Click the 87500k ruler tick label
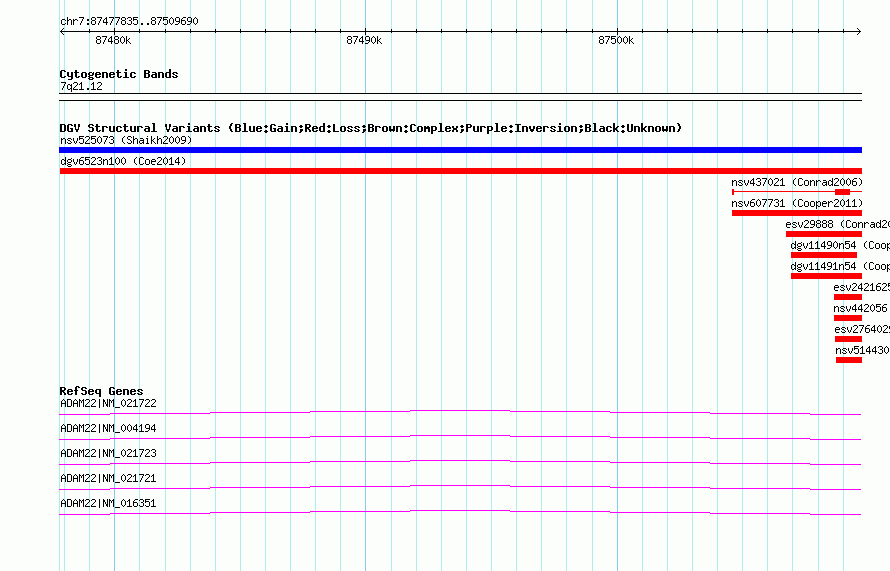 [x=616, y=40]
